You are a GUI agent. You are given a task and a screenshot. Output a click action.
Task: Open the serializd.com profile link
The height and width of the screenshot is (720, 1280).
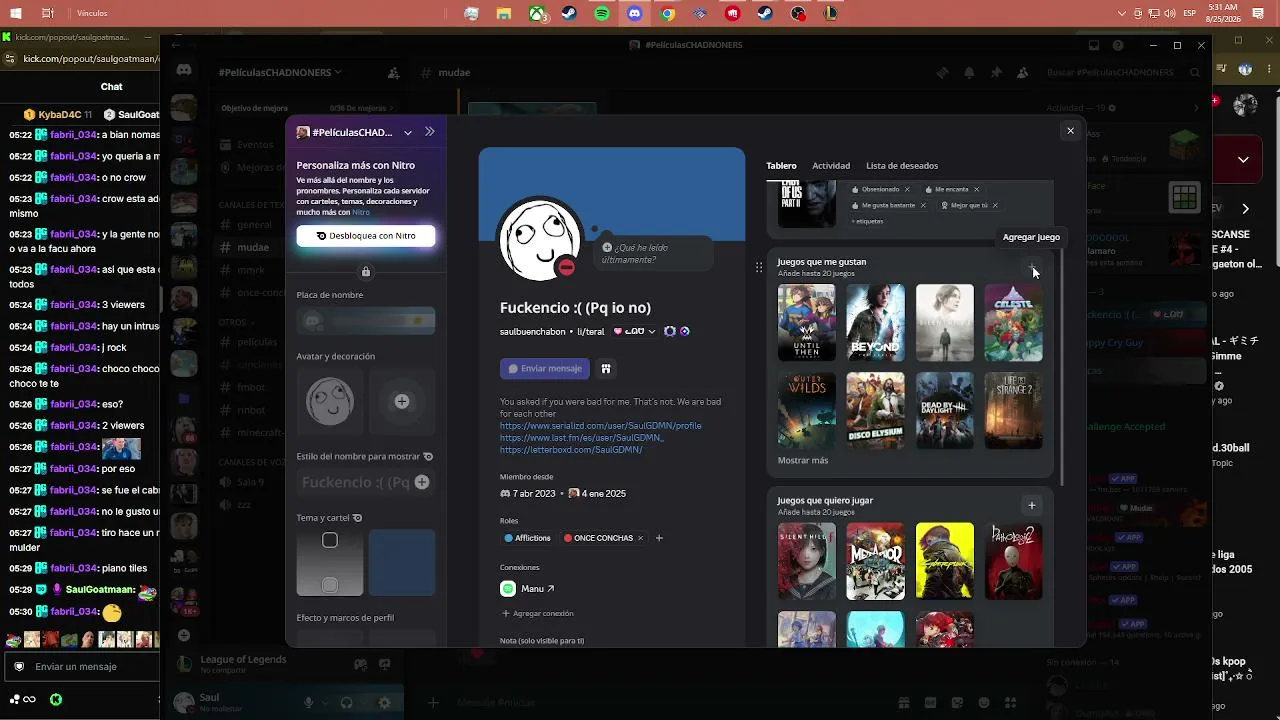[x=601, y=425]
